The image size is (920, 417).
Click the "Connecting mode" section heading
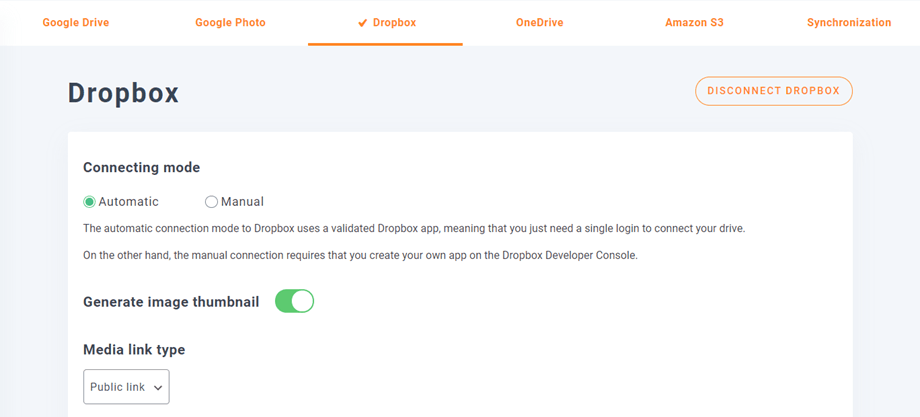pos(141,168)
